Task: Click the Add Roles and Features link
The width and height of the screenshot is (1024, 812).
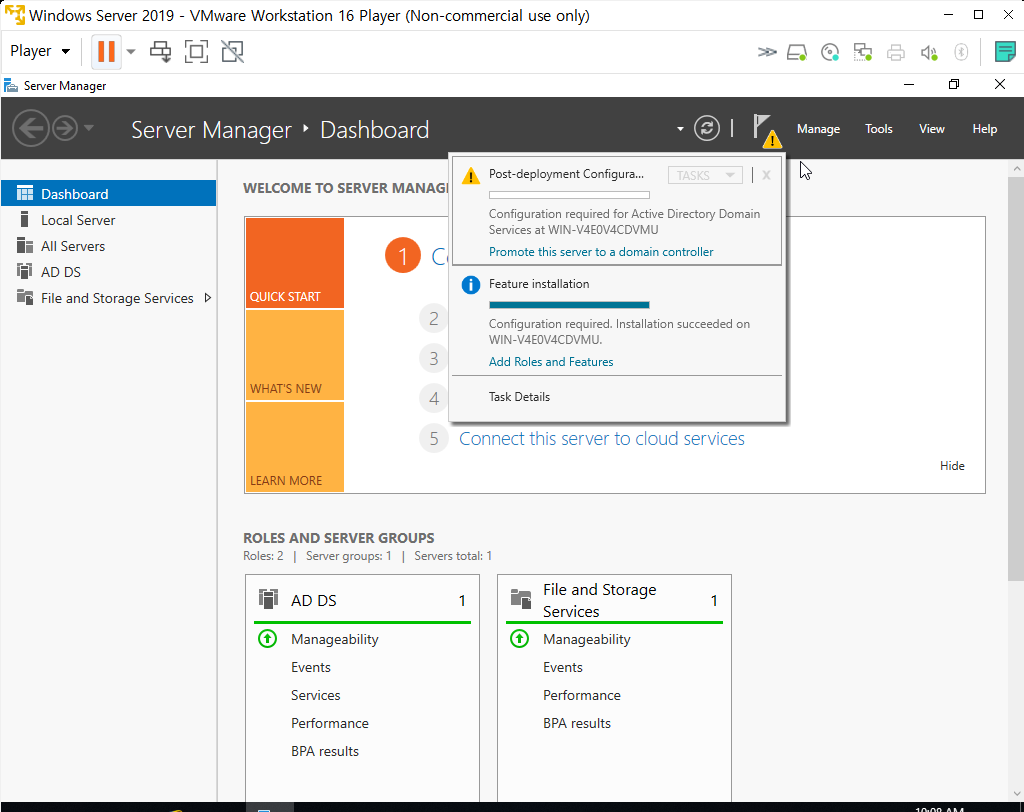Action: (x=551, y=361)
